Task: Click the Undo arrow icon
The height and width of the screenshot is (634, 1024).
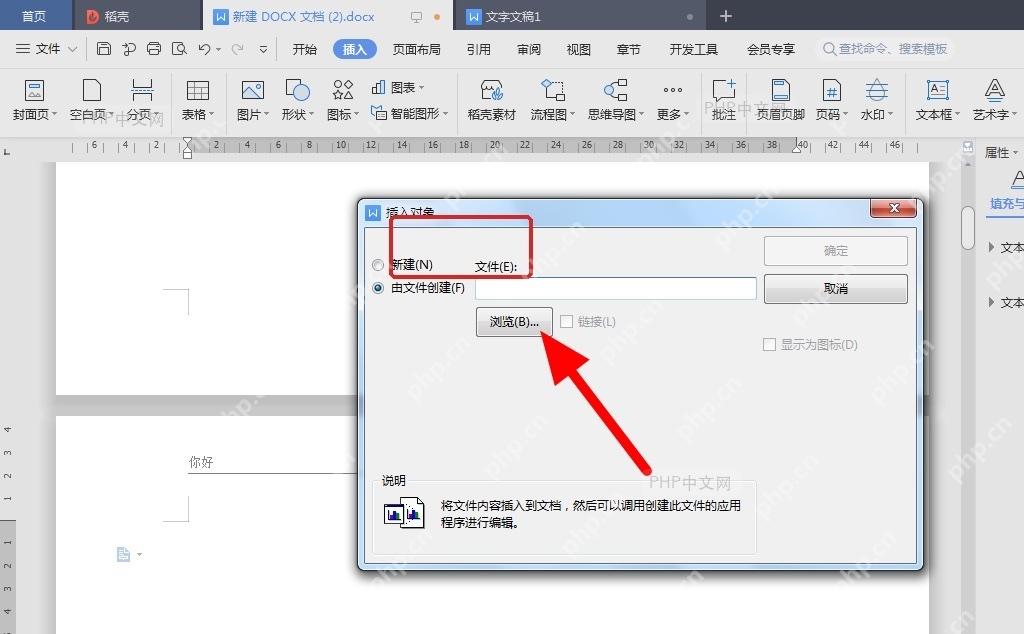Action: click(204, 49)
